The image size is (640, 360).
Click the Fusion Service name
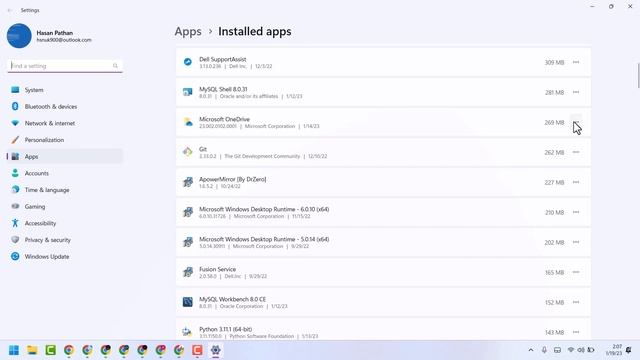coord(218,269)
